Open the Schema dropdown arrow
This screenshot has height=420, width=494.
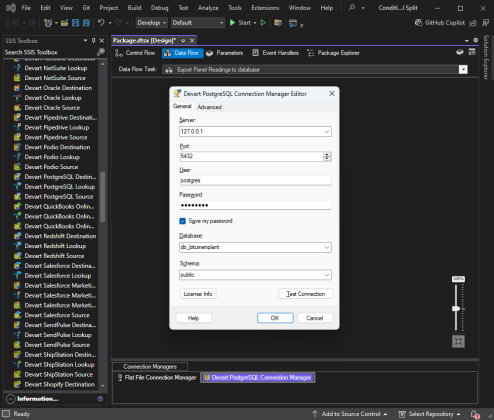(x=327, y=275)
